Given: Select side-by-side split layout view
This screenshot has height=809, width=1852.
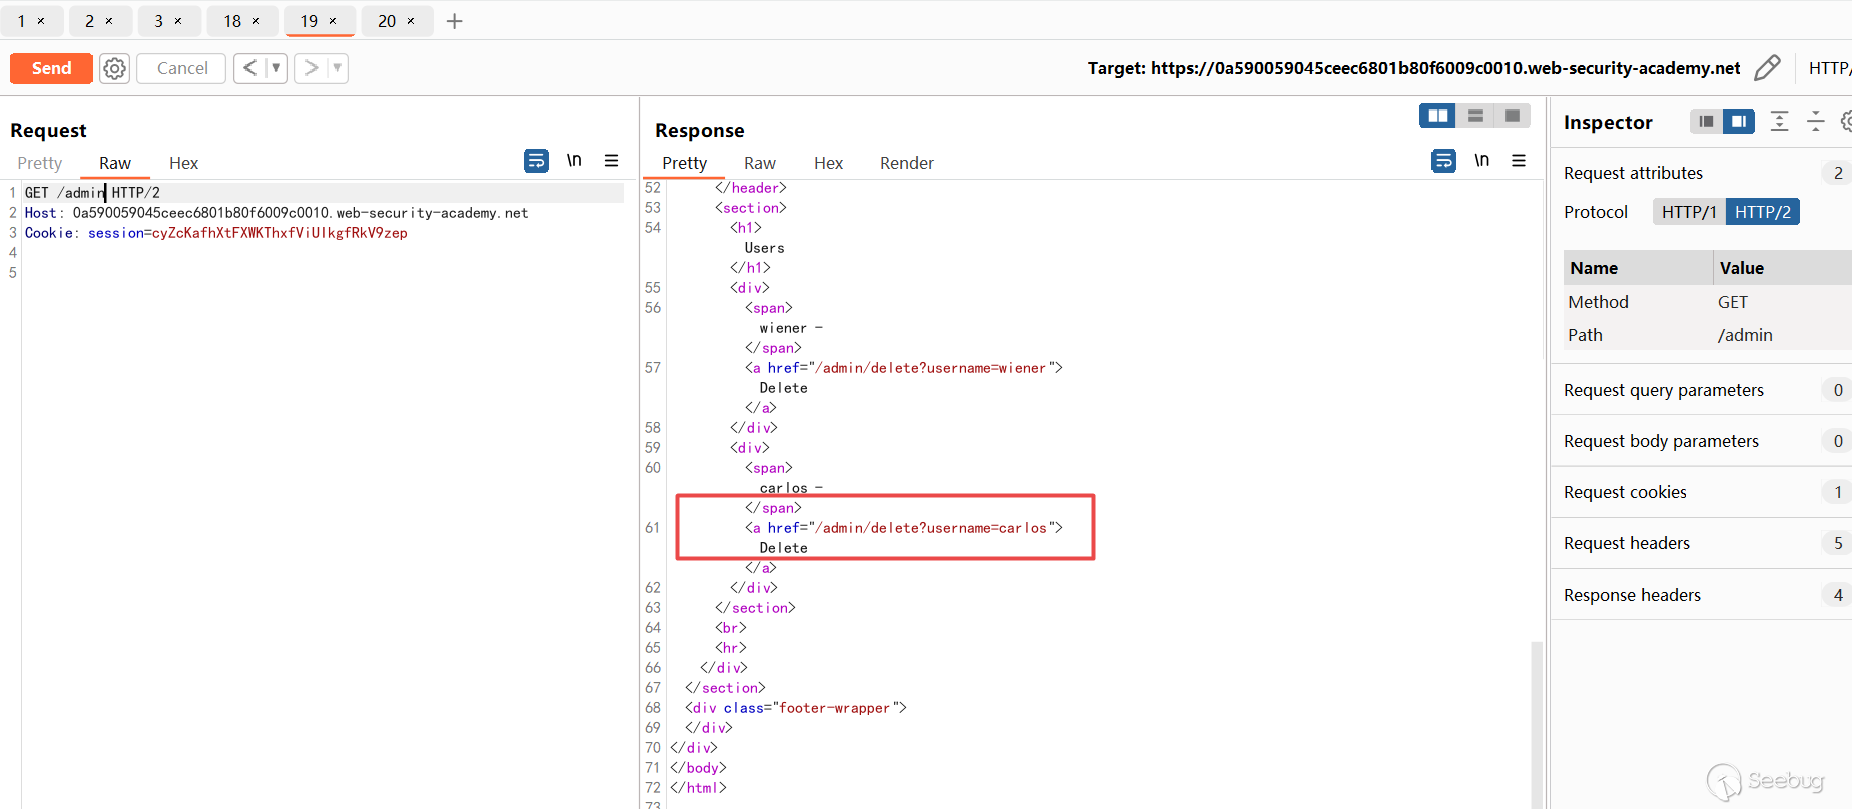Looking at the screenshot, I should (x=1437, y=116).
